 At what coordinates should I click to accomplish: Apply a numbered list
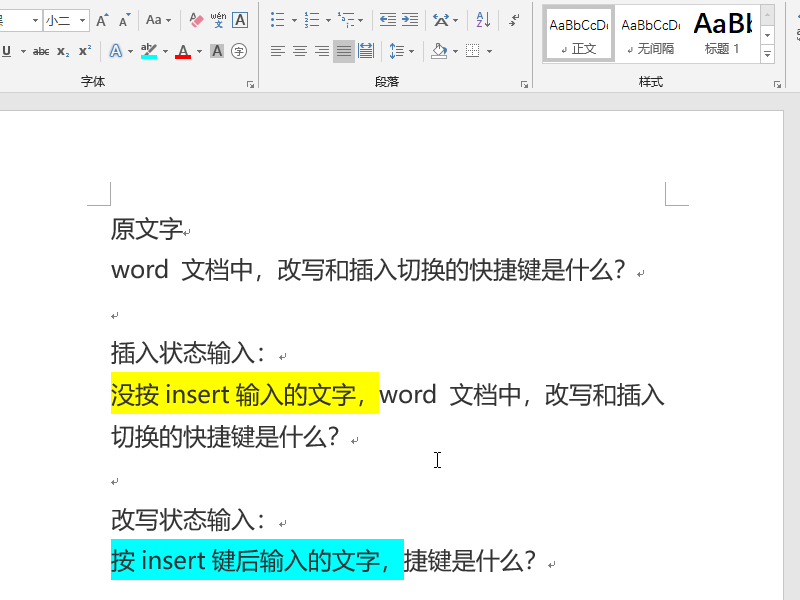311,20
